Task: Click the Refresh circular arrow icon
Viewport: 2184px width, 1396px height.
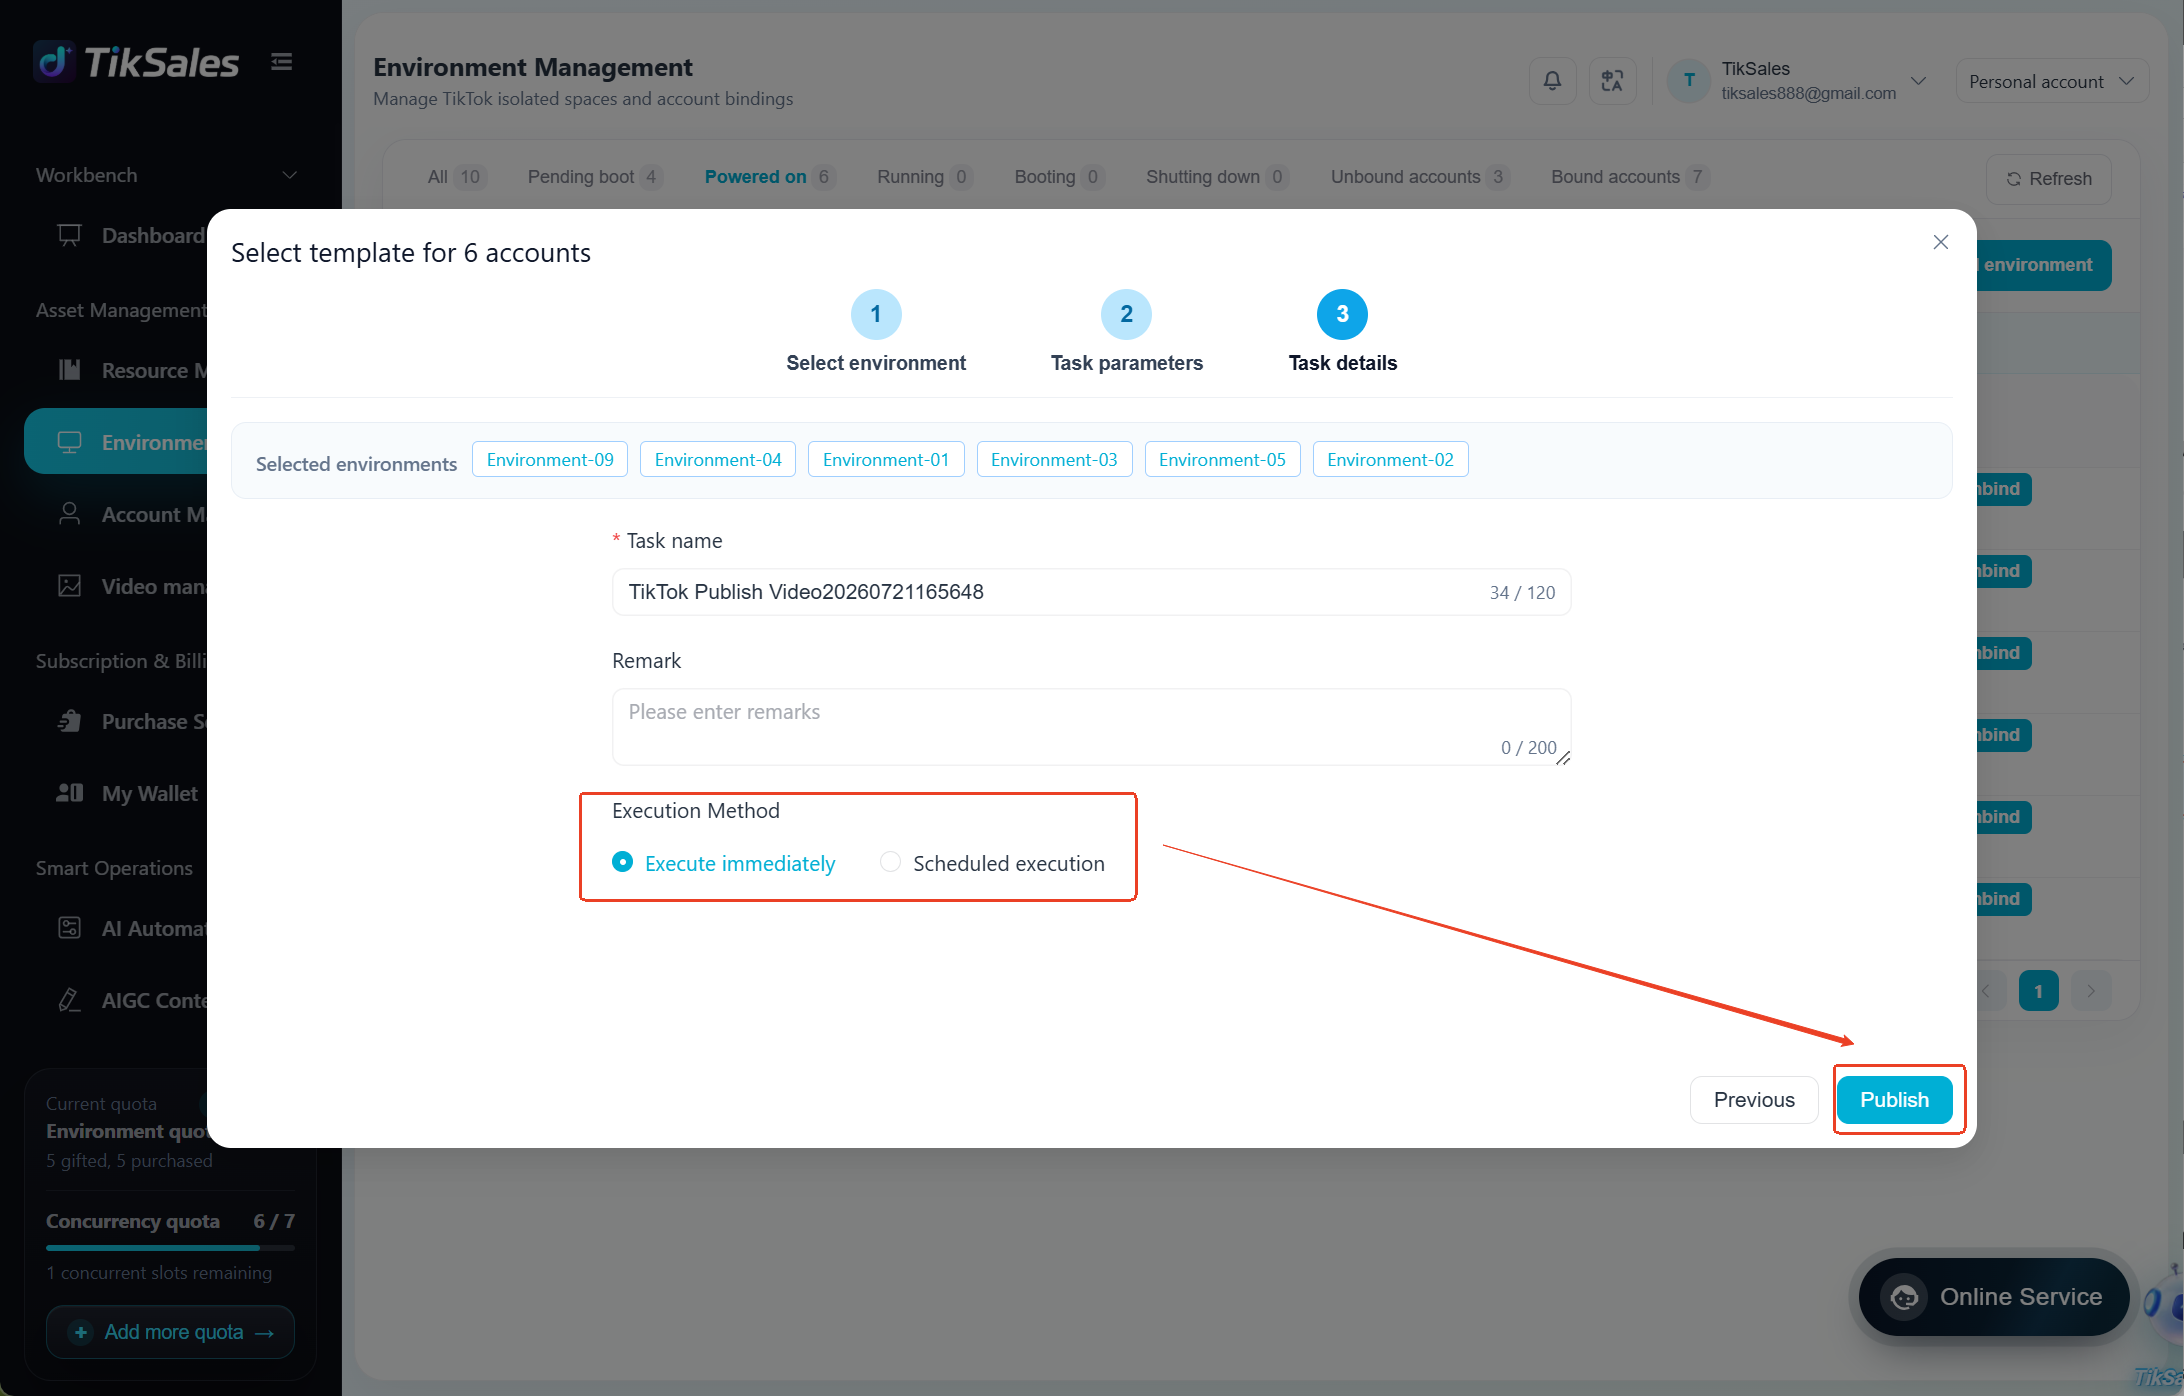Action: 2014,179
